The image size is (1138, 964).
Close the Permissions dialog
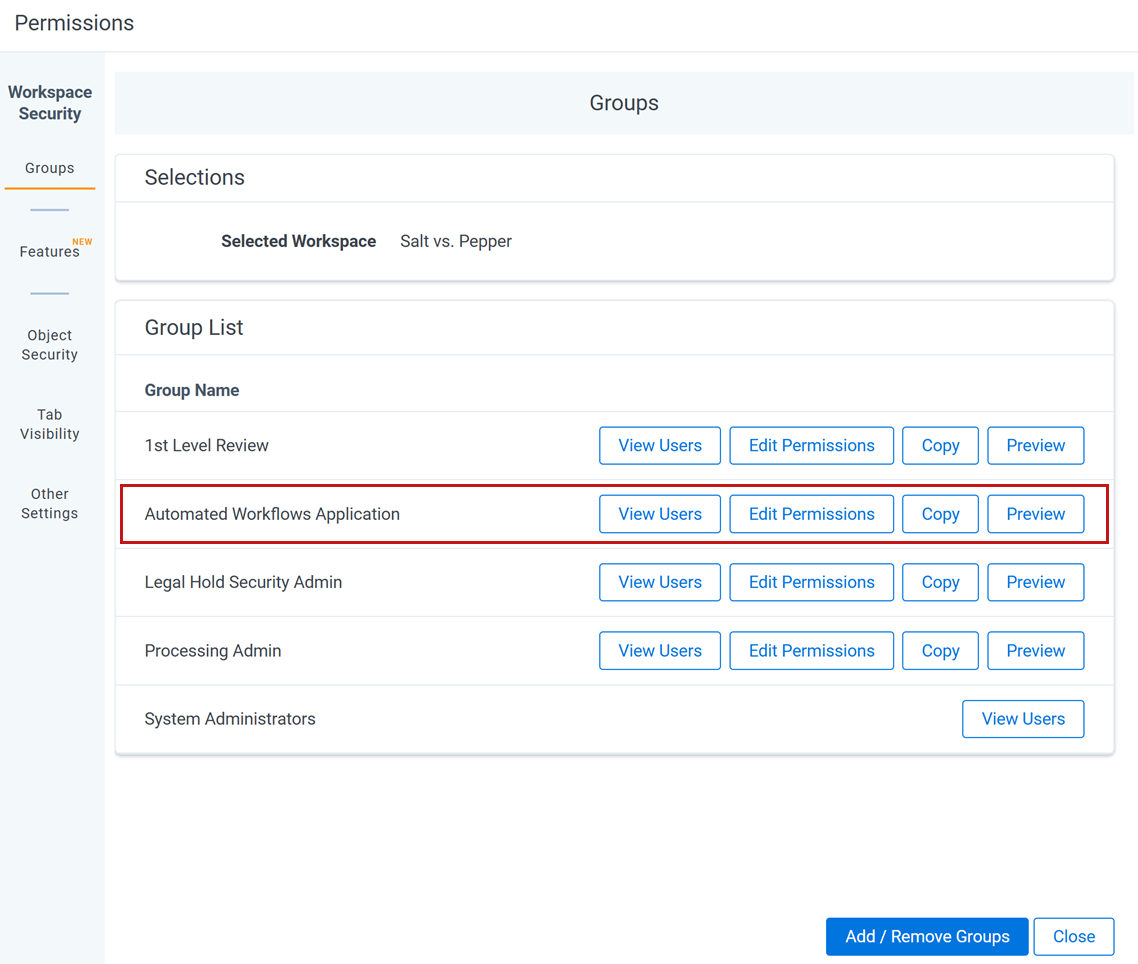pos(1073,936)
